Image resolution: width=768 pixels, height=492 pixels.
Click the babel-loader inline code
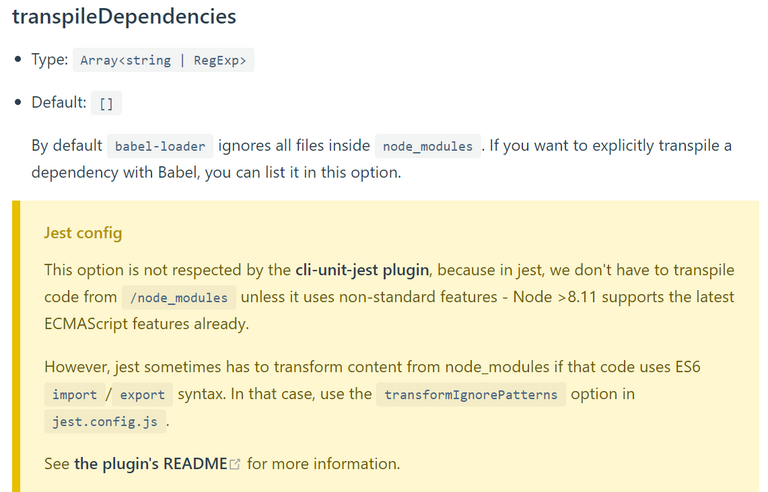tap(160, 146)
